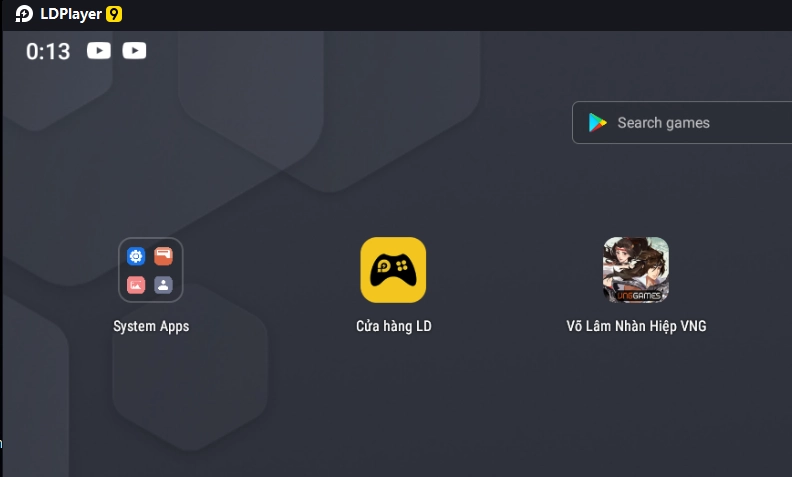
Task: Click the Võ Lâm Nhàn Hiệp VNG label
Action: click(636, 326)
